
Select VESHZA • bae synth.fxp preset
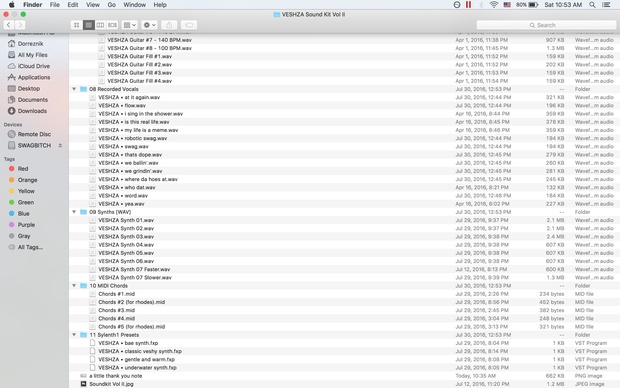pyautogui.click(x=128, y=343)
